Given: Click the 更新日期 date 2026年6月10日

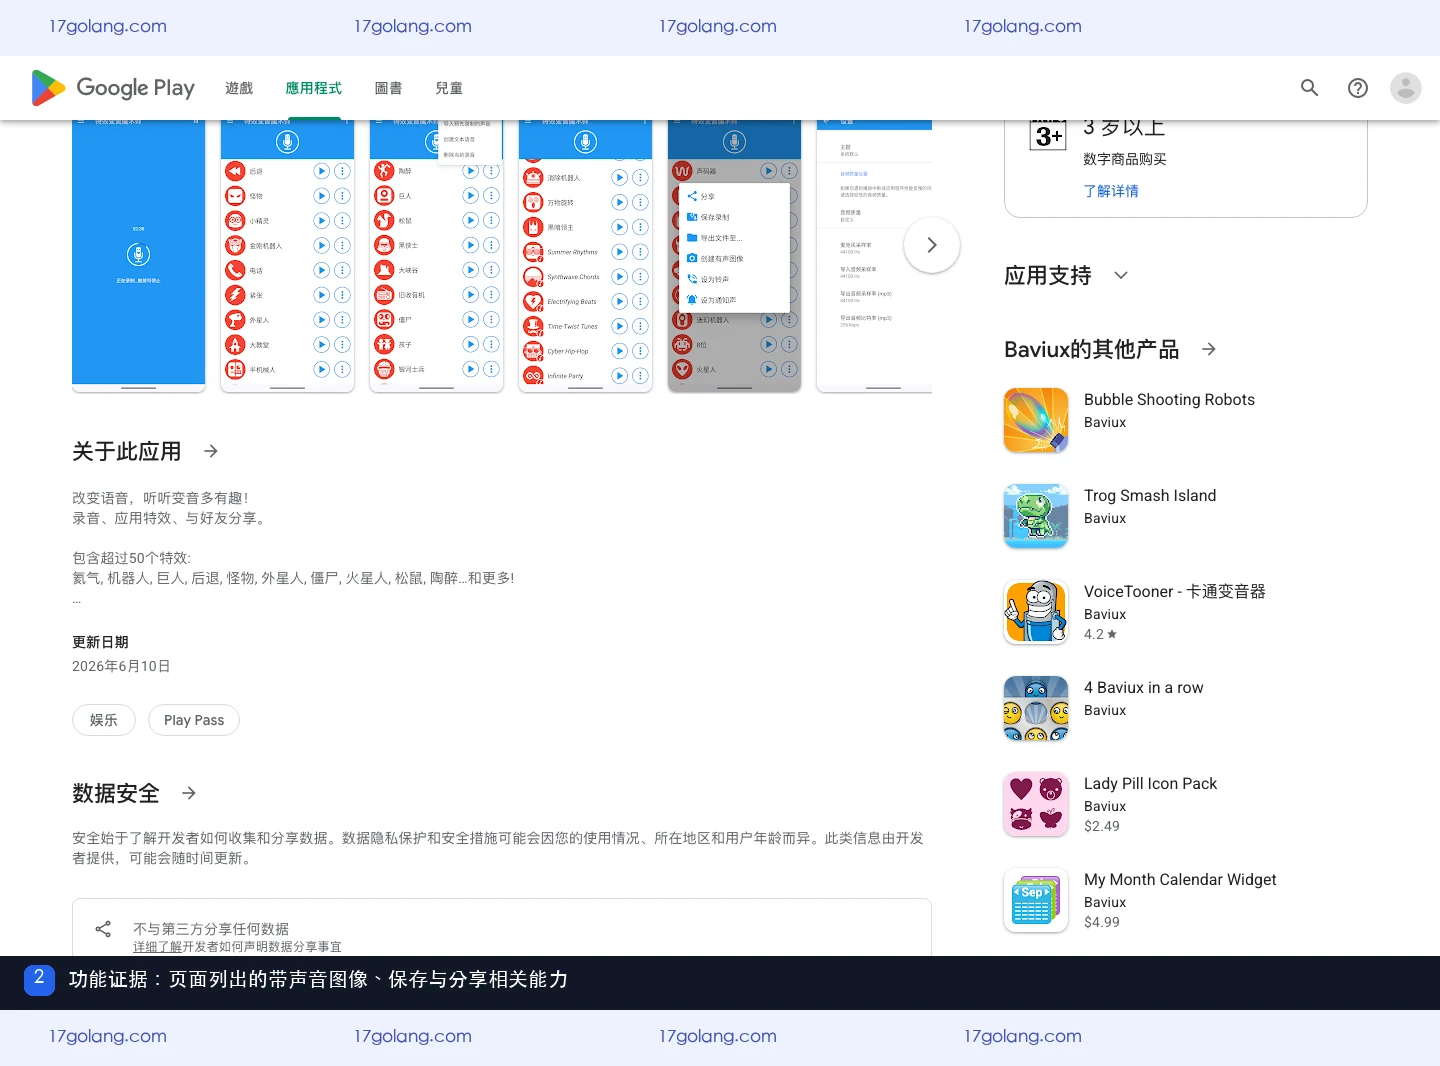Looking at the screenshot, I should [121, 666].
